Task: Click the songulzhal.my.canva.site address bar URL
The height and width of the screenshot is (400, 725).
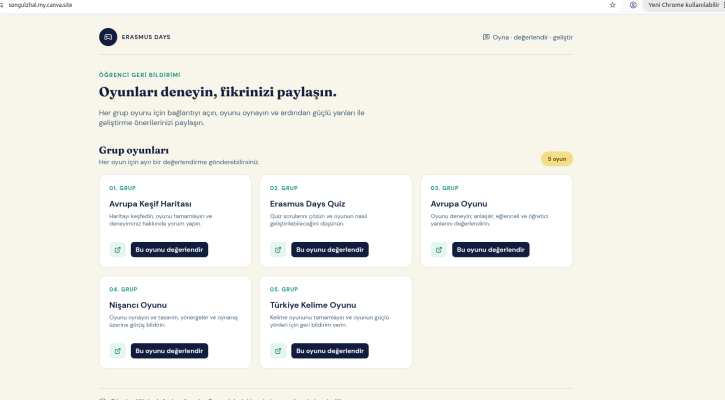Action: tap(40, 5)
